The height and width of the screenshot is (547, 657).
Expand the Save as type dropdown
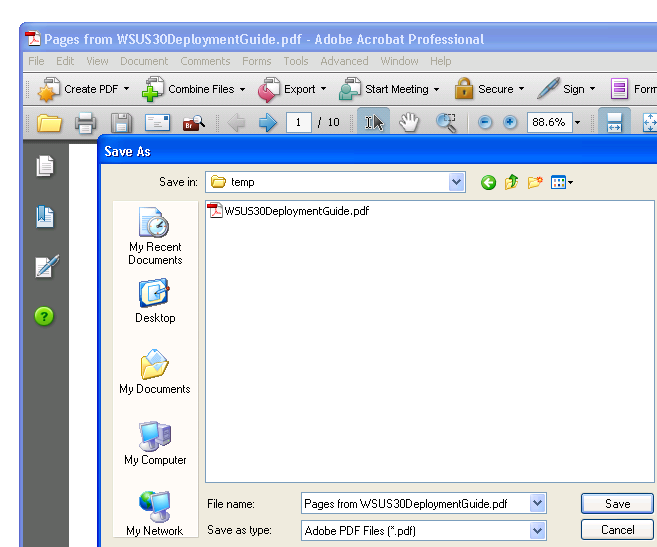(x=538, y=531)
